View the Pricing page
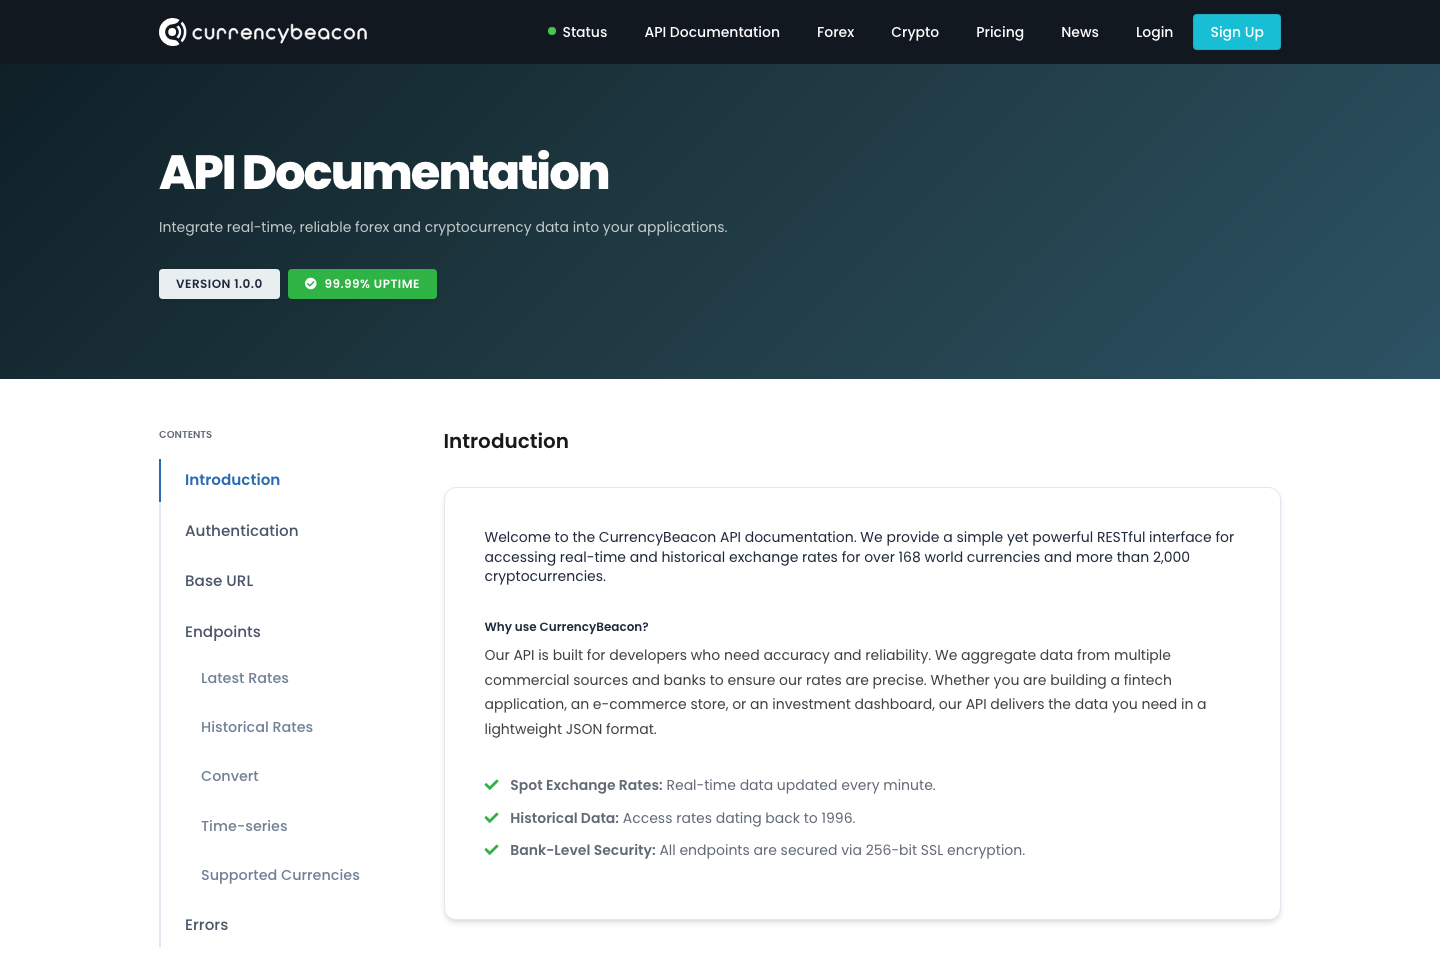 [x=1000, y=31]
